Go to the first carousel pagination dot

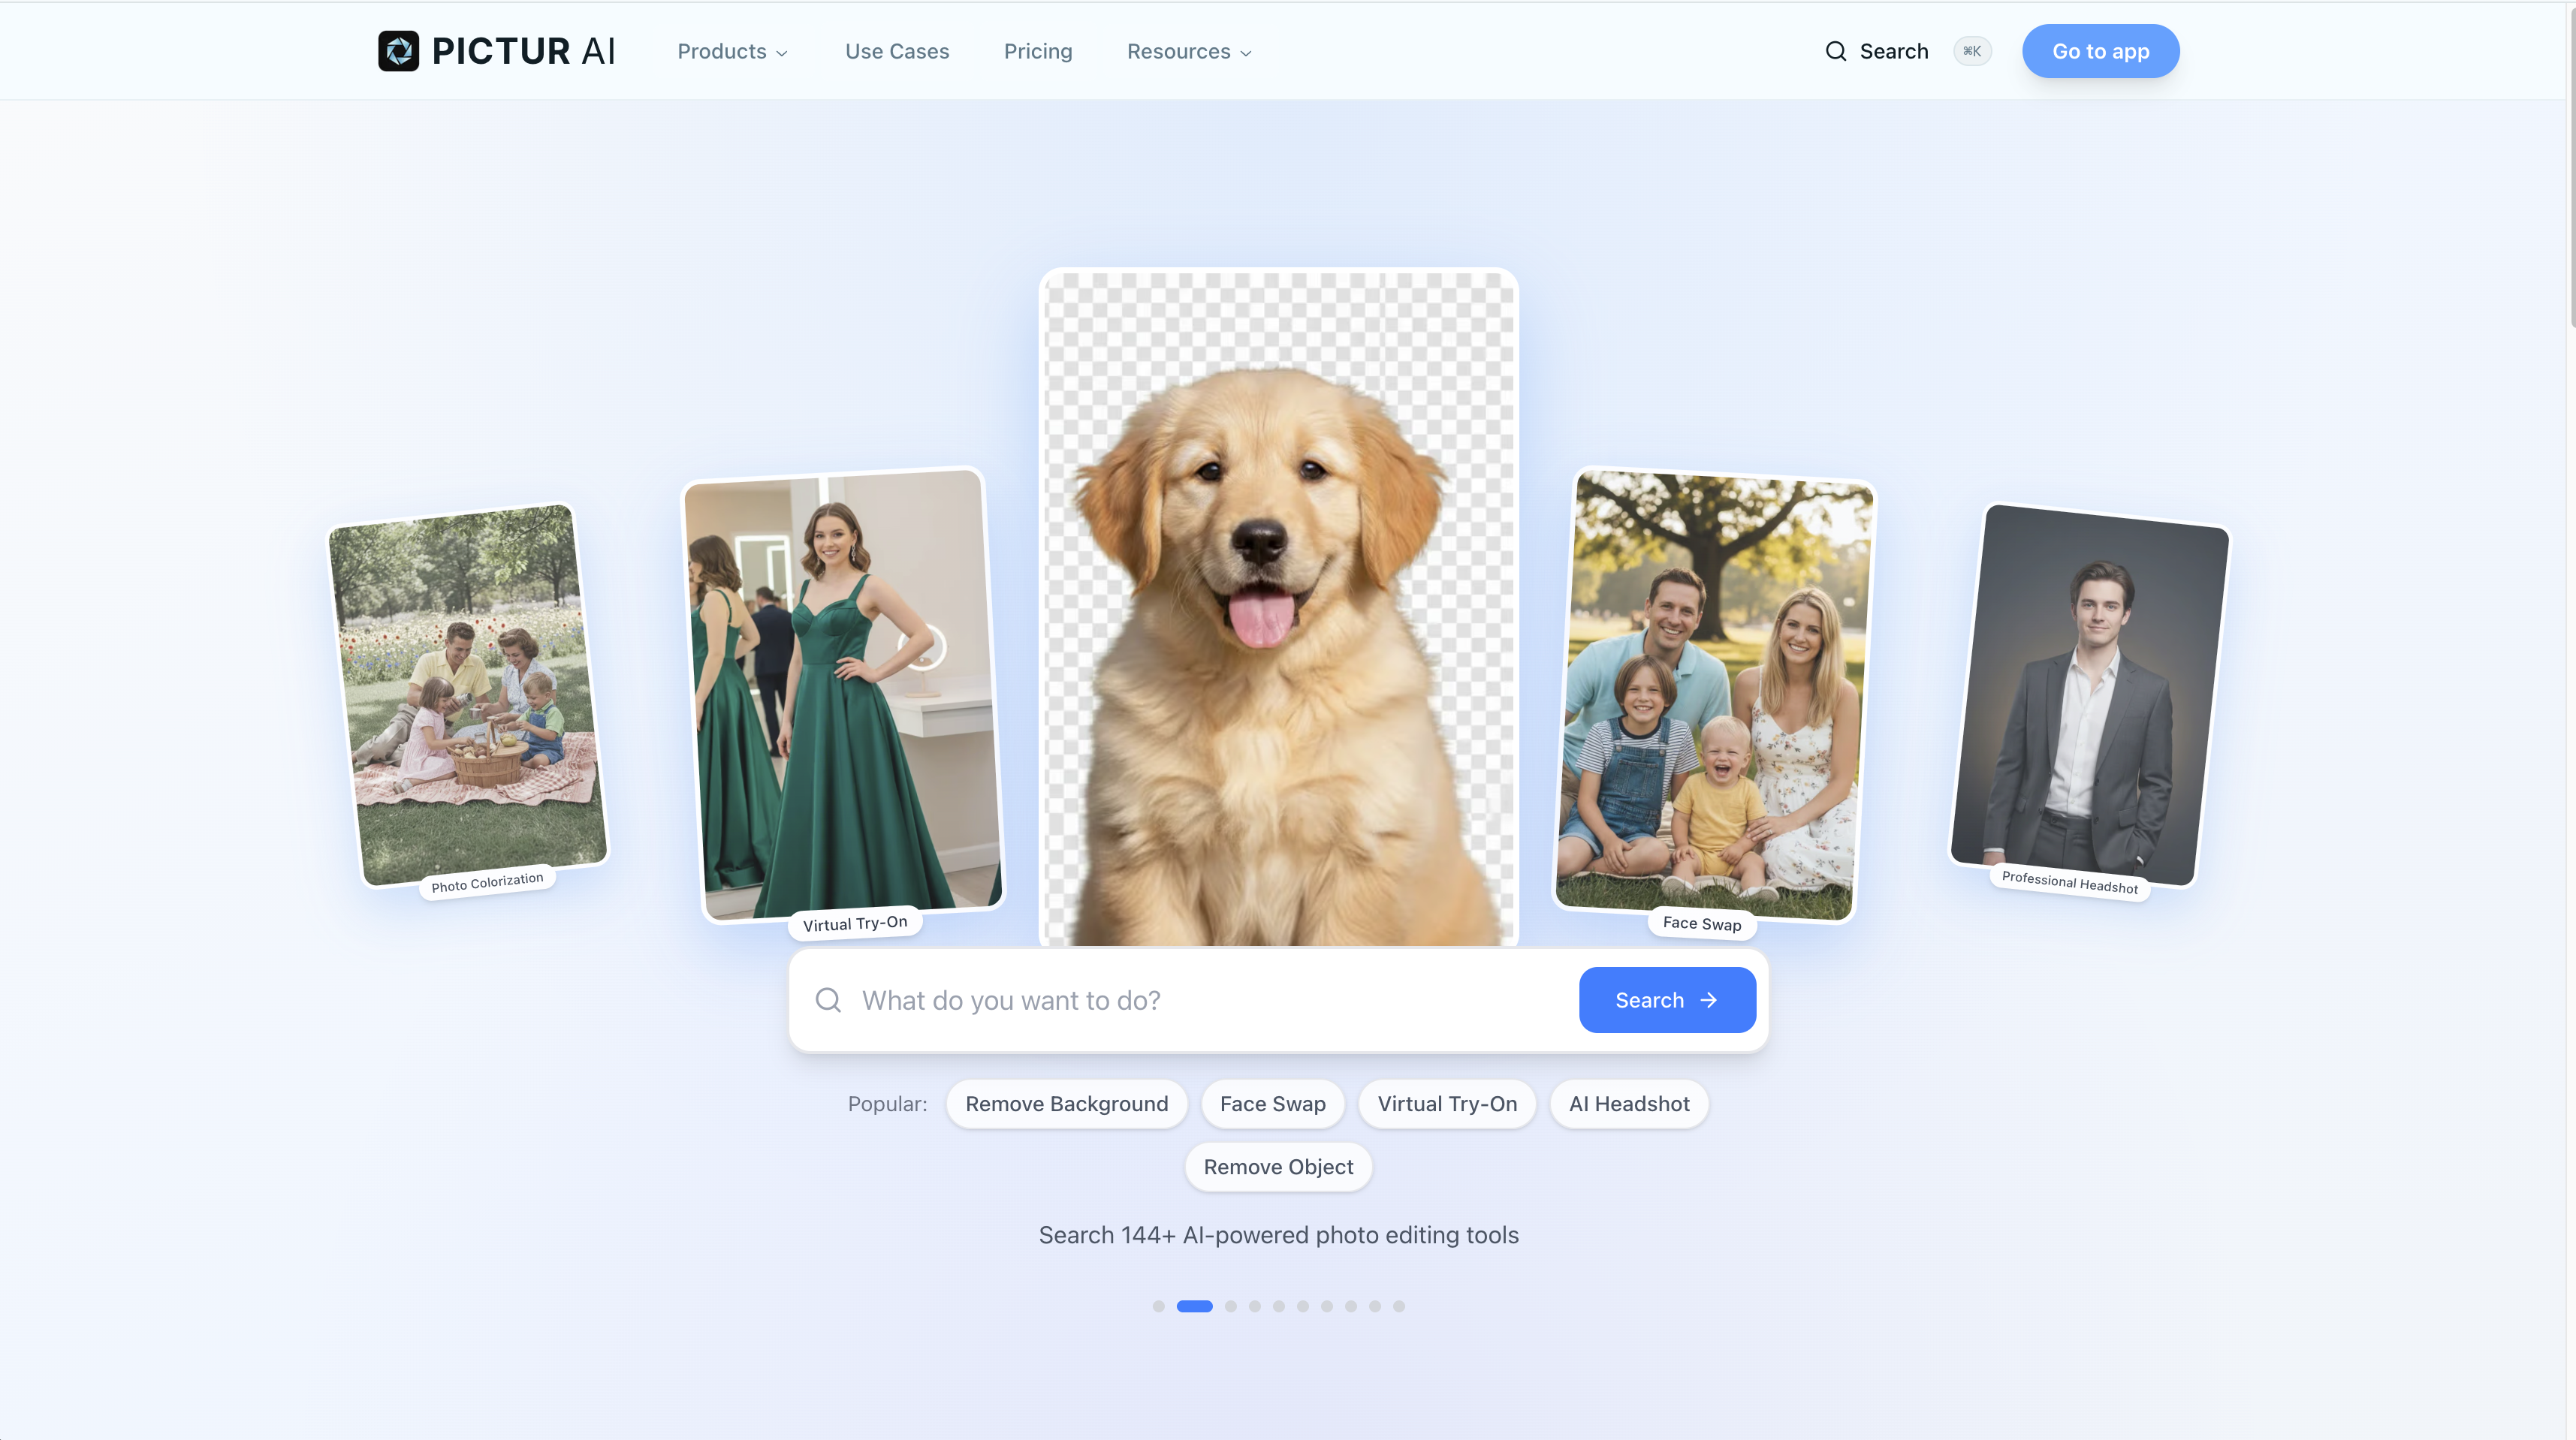[1158, 1306]
